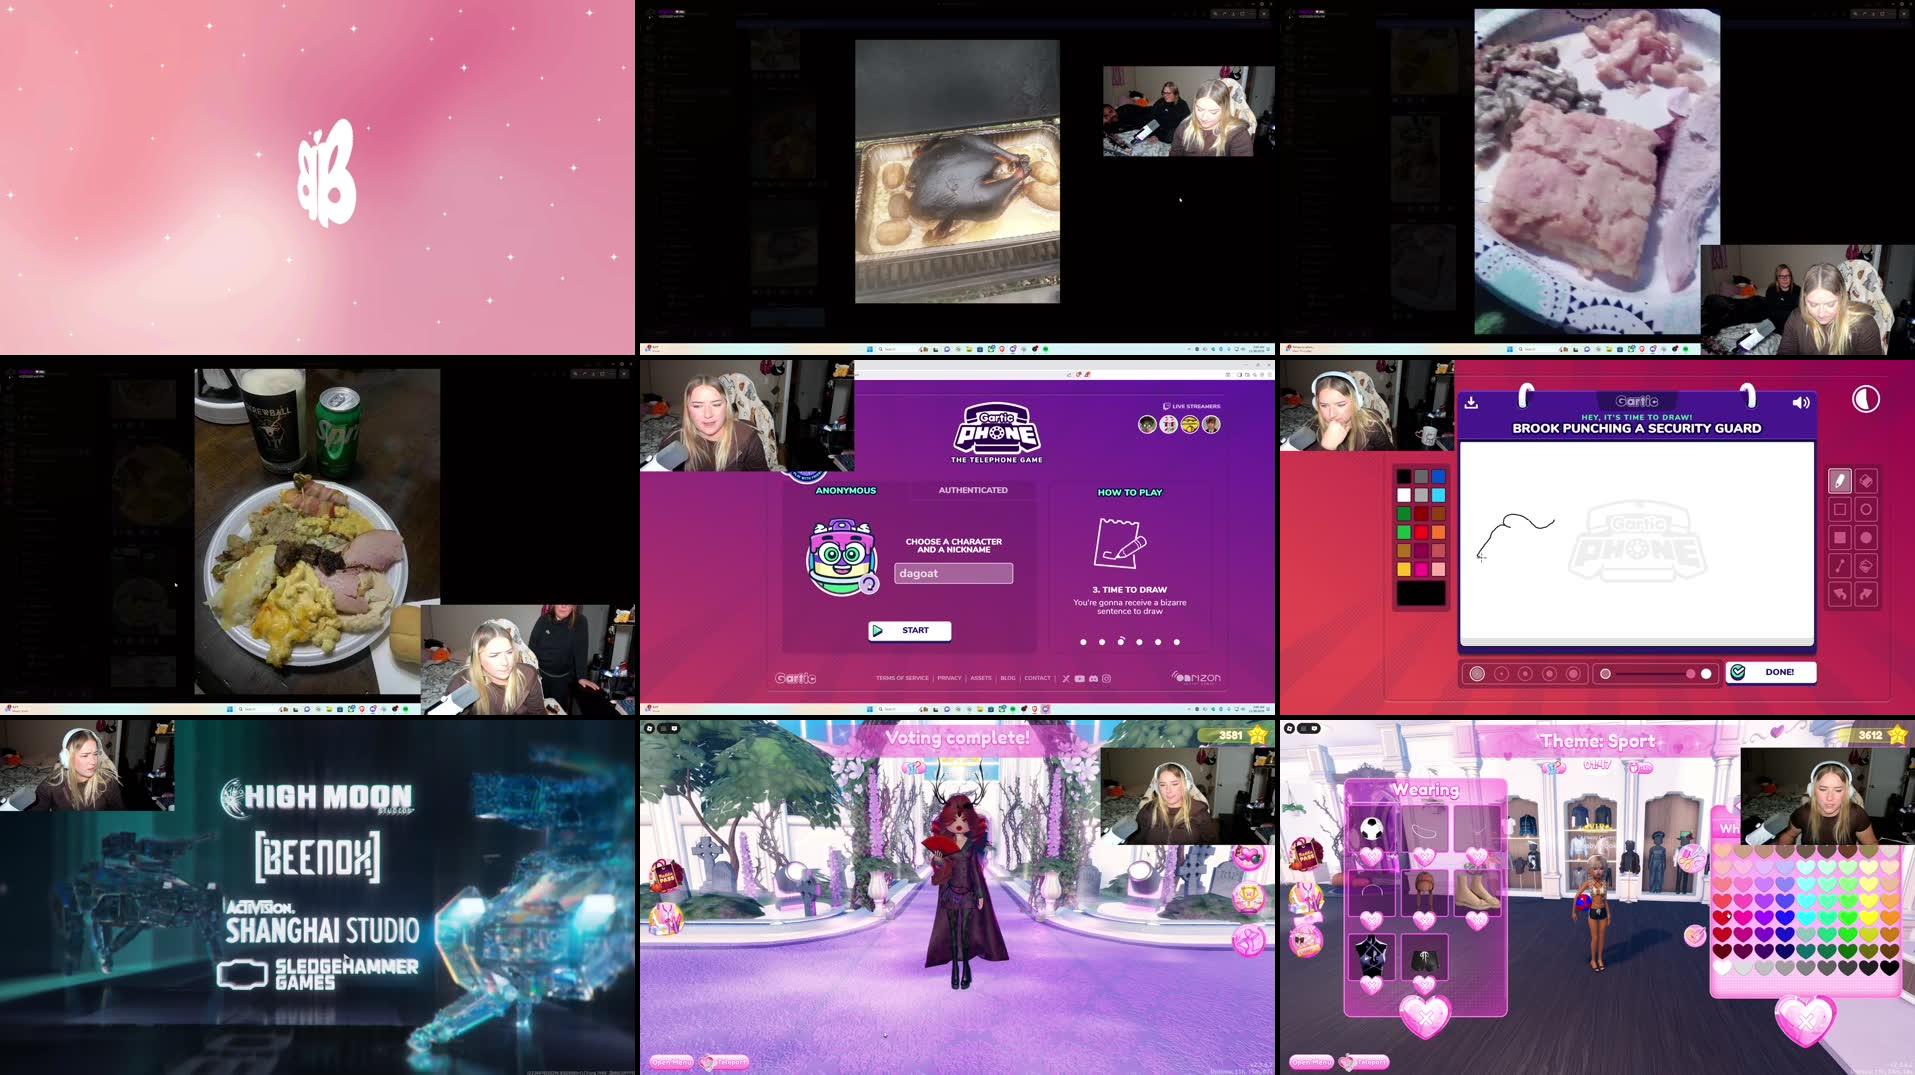
Task: Expand hidden icons in the Windows system tray
Action: [1189, 709]
